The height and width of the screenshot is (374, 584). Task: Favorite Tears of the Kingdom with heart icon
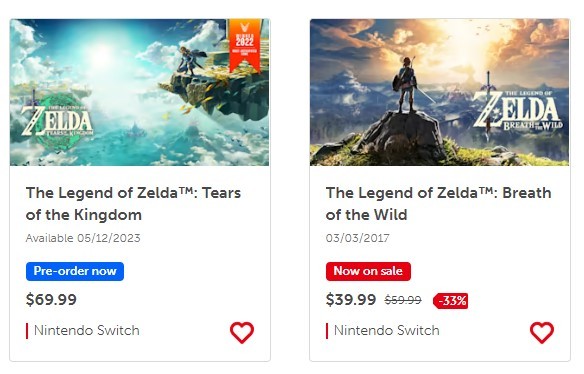(x=242, y=332)
